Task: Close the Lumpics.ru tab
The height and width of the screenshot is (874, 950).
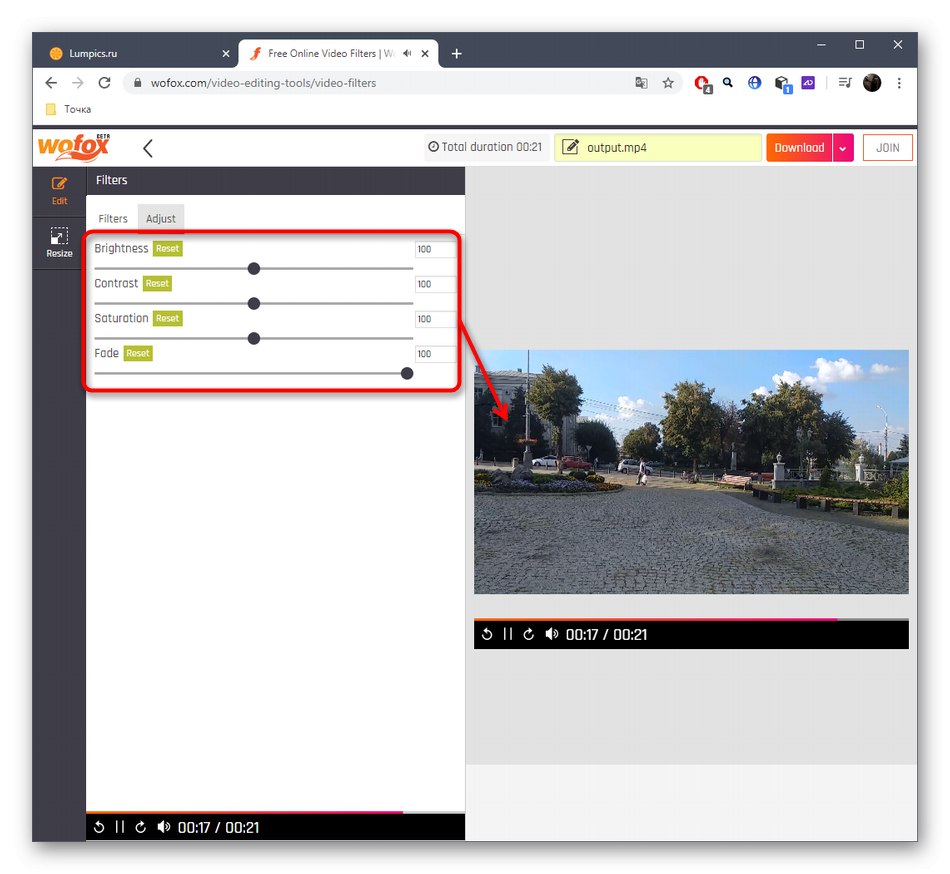Action: (x=226, y=53)
